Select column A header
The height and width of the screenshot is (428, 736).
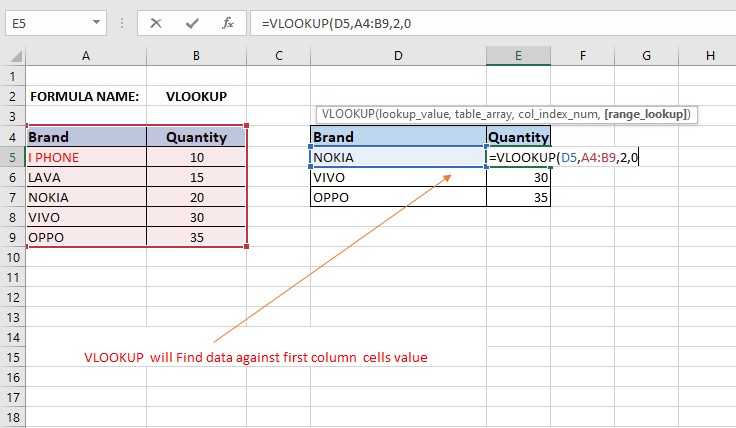coord(85,55)
